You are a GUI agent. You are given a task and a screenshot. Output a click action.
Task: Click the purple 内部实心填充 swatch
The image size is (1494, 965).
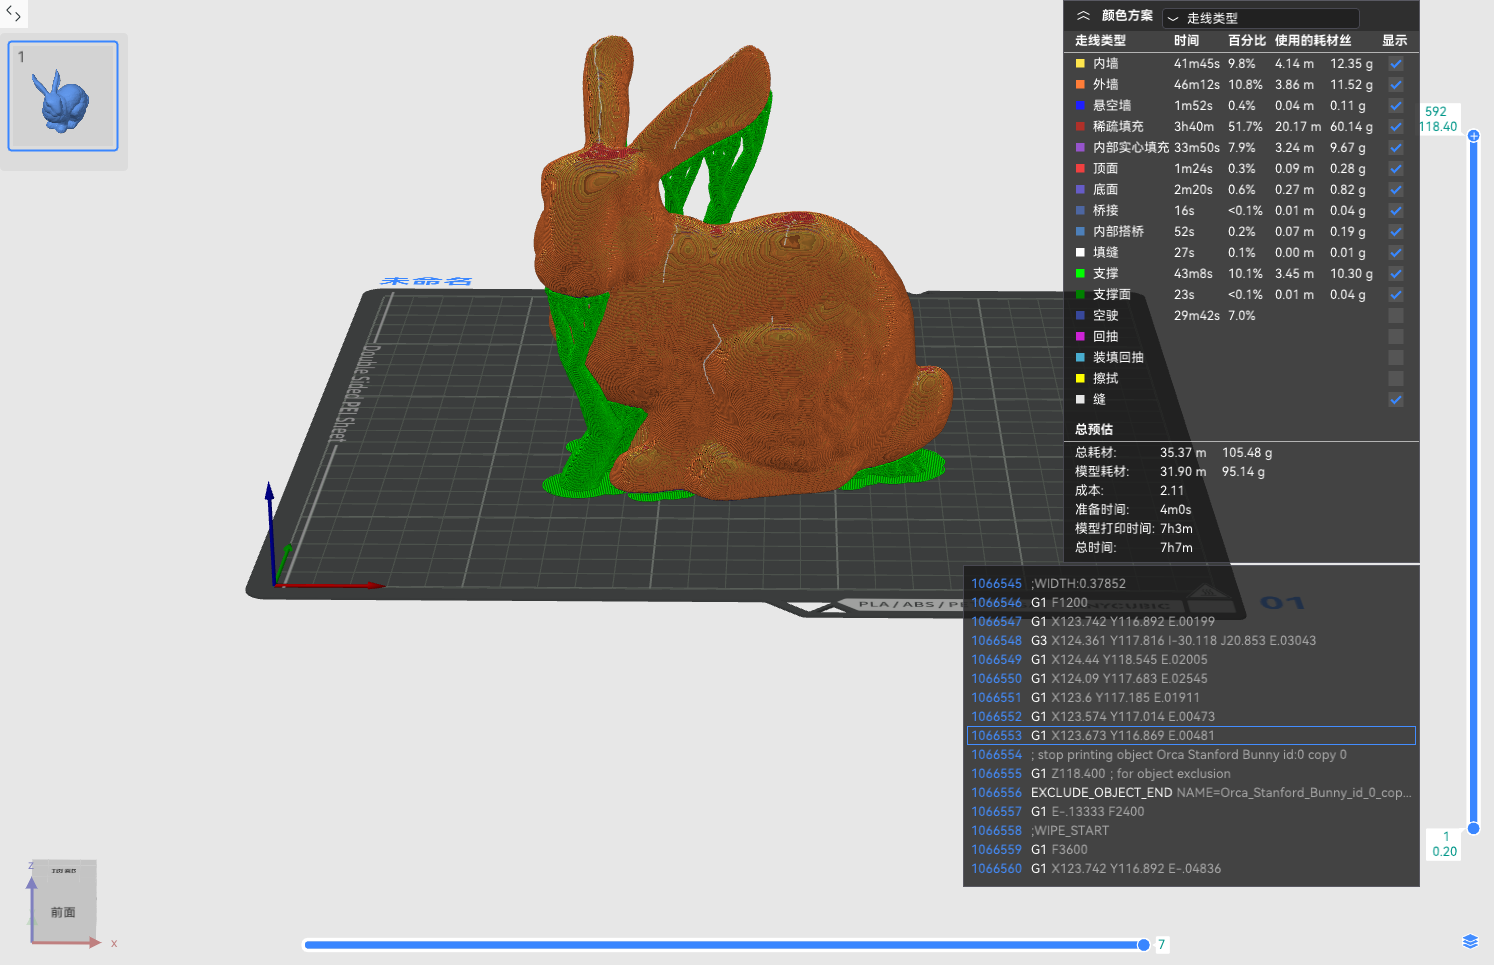pos(1080,147)
